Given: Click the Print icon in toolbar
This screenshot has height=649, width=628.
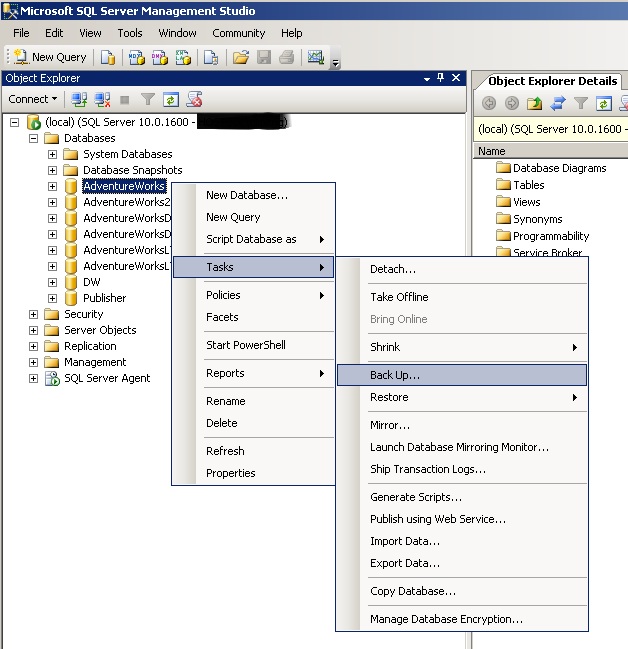Looking at the screenshot, I should pos(286,57).
